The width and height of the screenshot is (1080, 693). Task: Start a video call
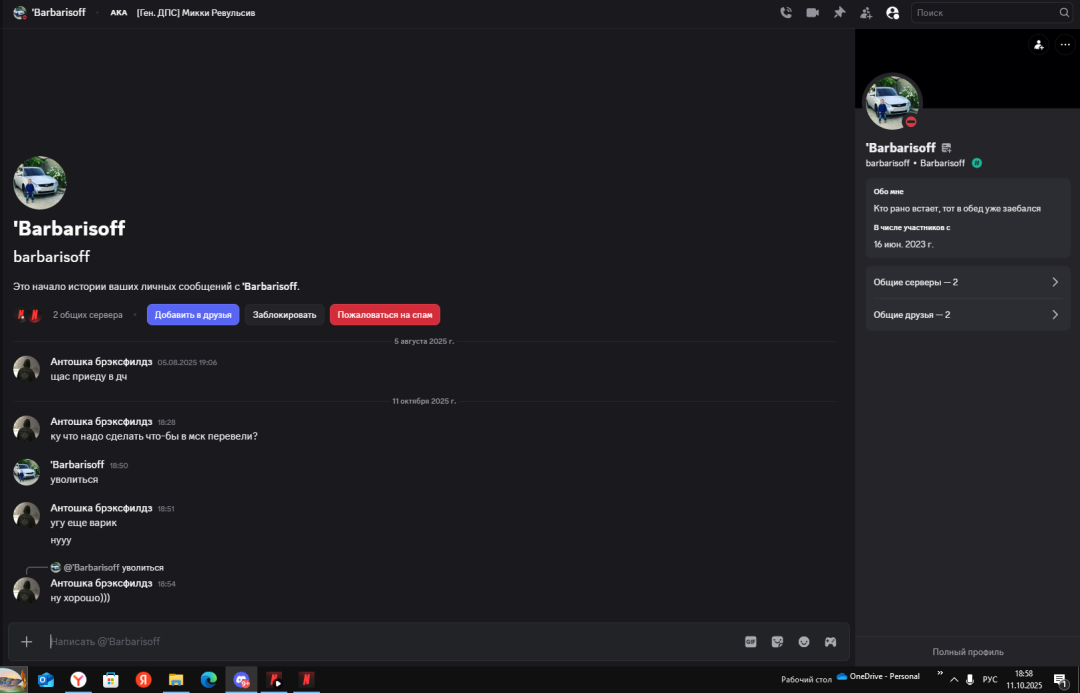click(x=813, y=13)
